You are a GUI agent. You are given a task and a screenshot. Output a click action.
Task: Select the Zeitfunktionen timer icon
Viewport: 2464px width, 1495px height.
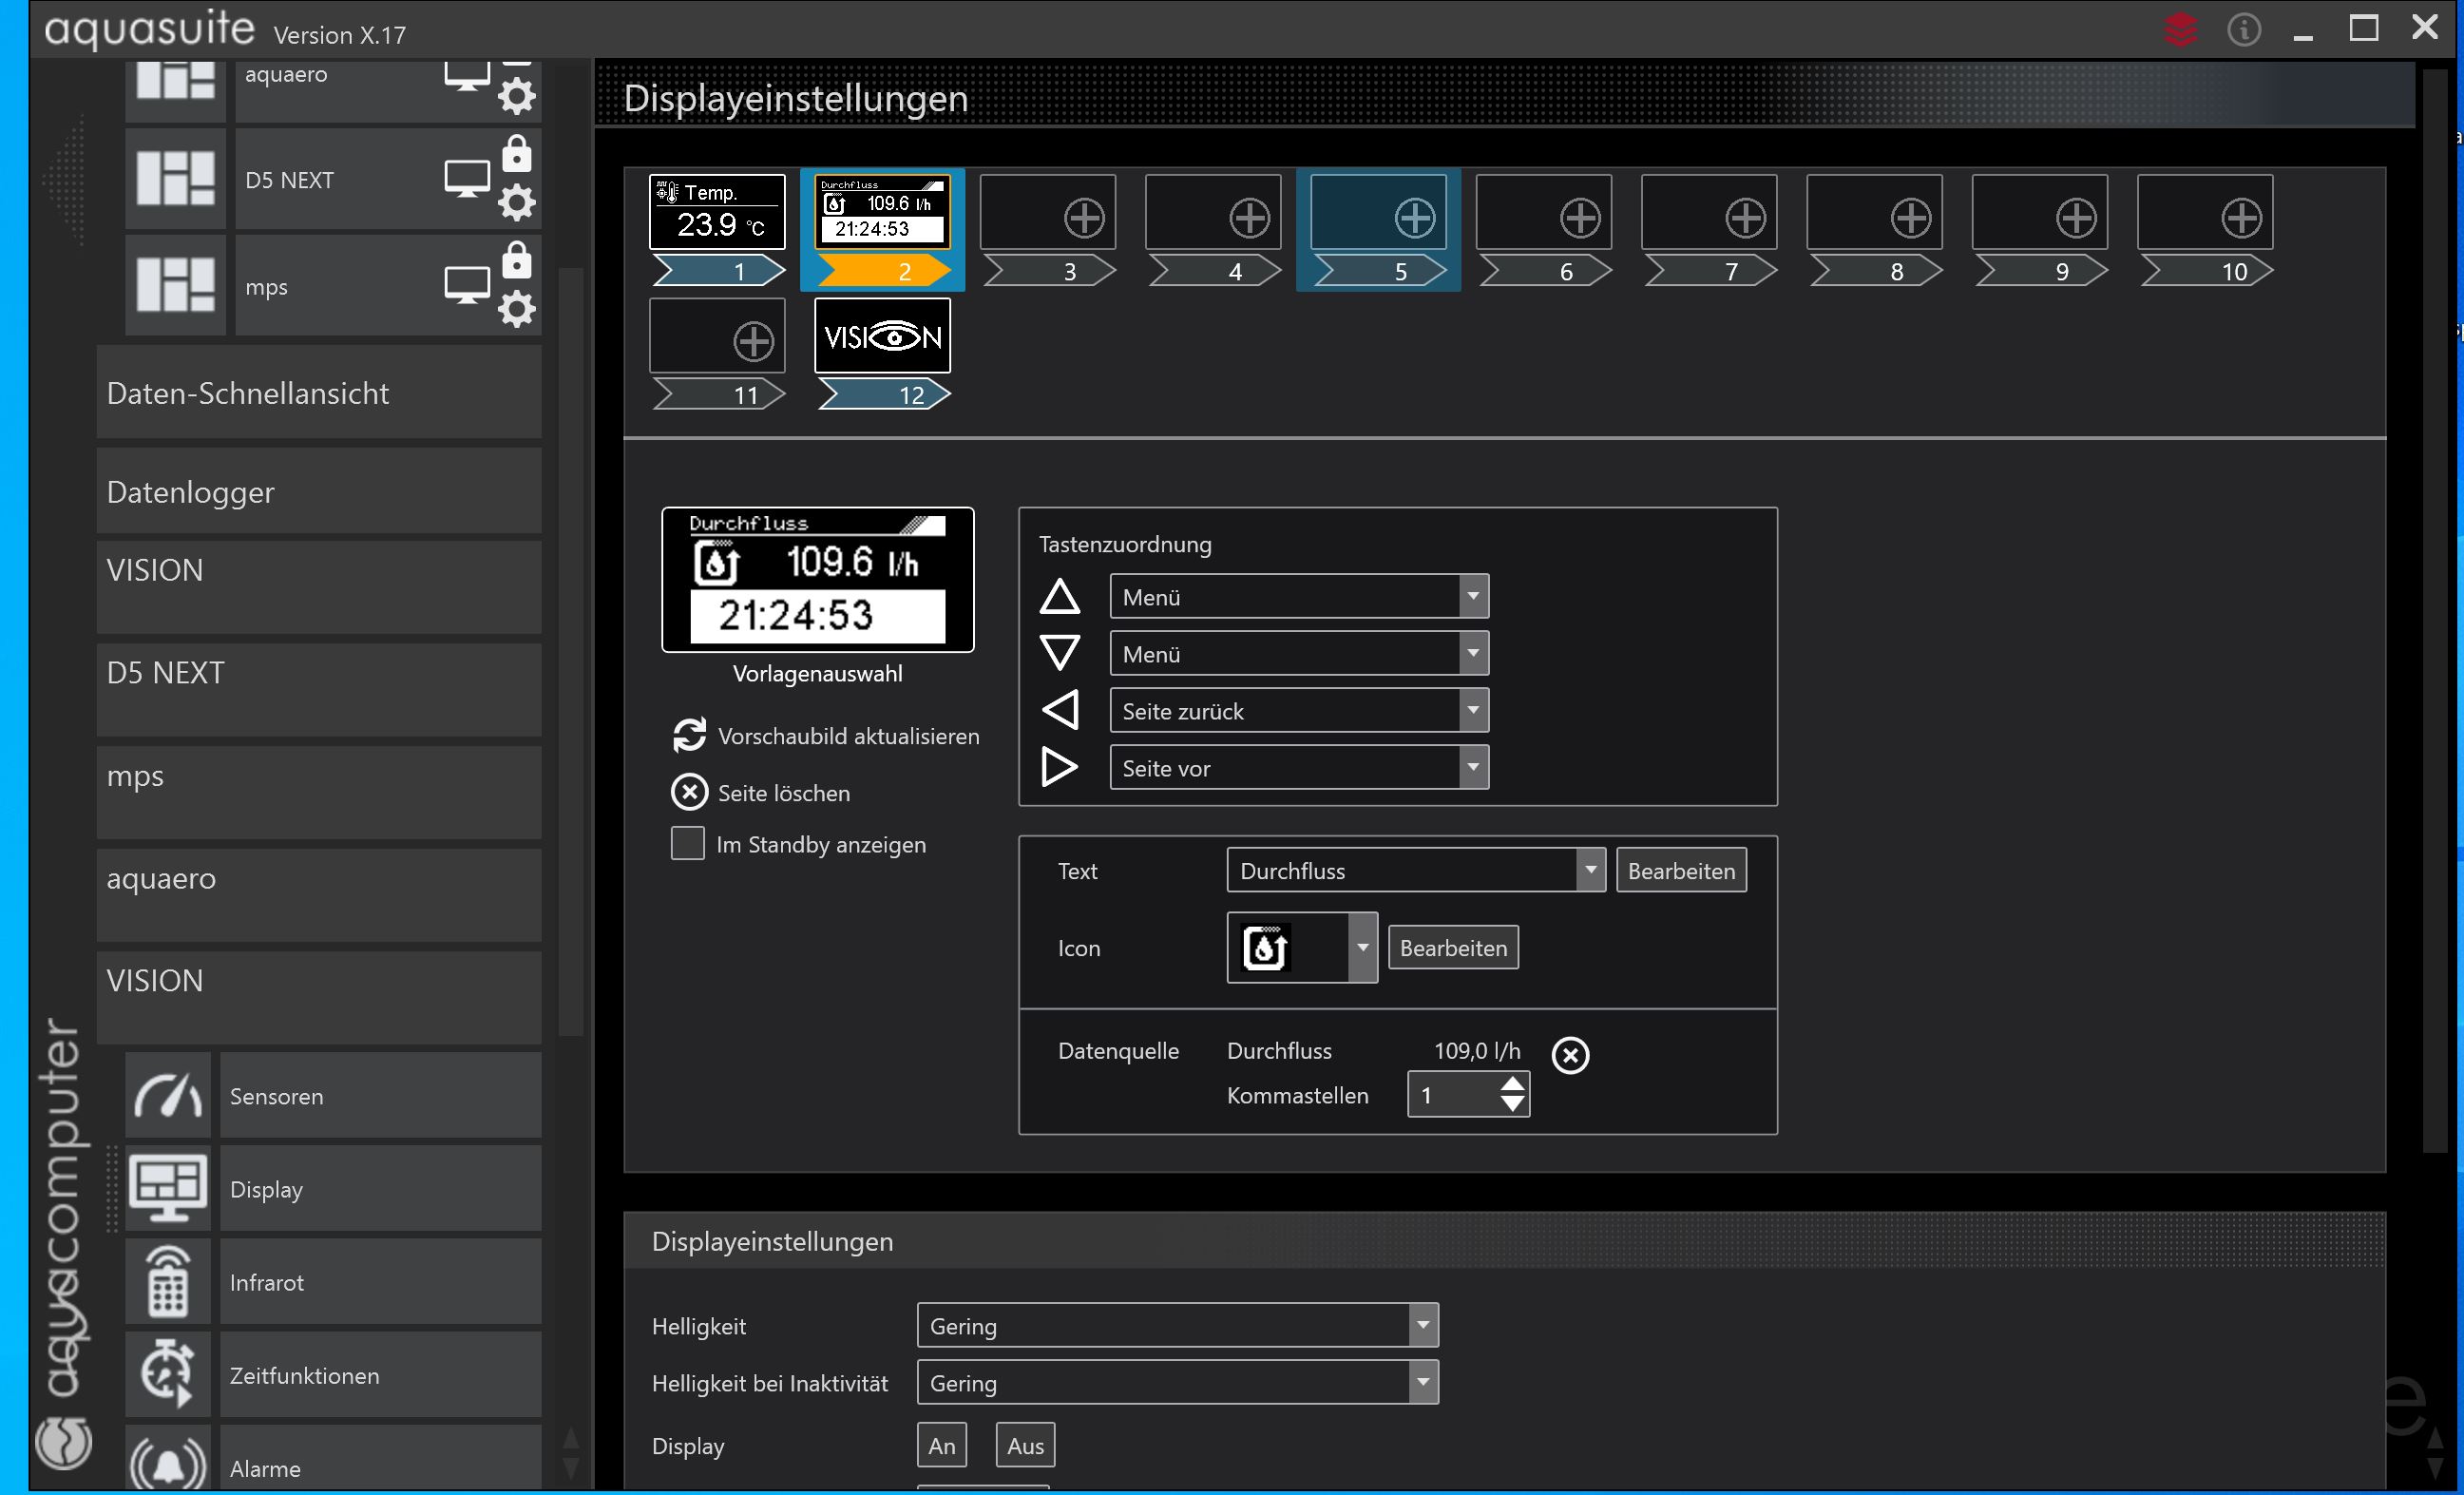tap(167, 1374)
